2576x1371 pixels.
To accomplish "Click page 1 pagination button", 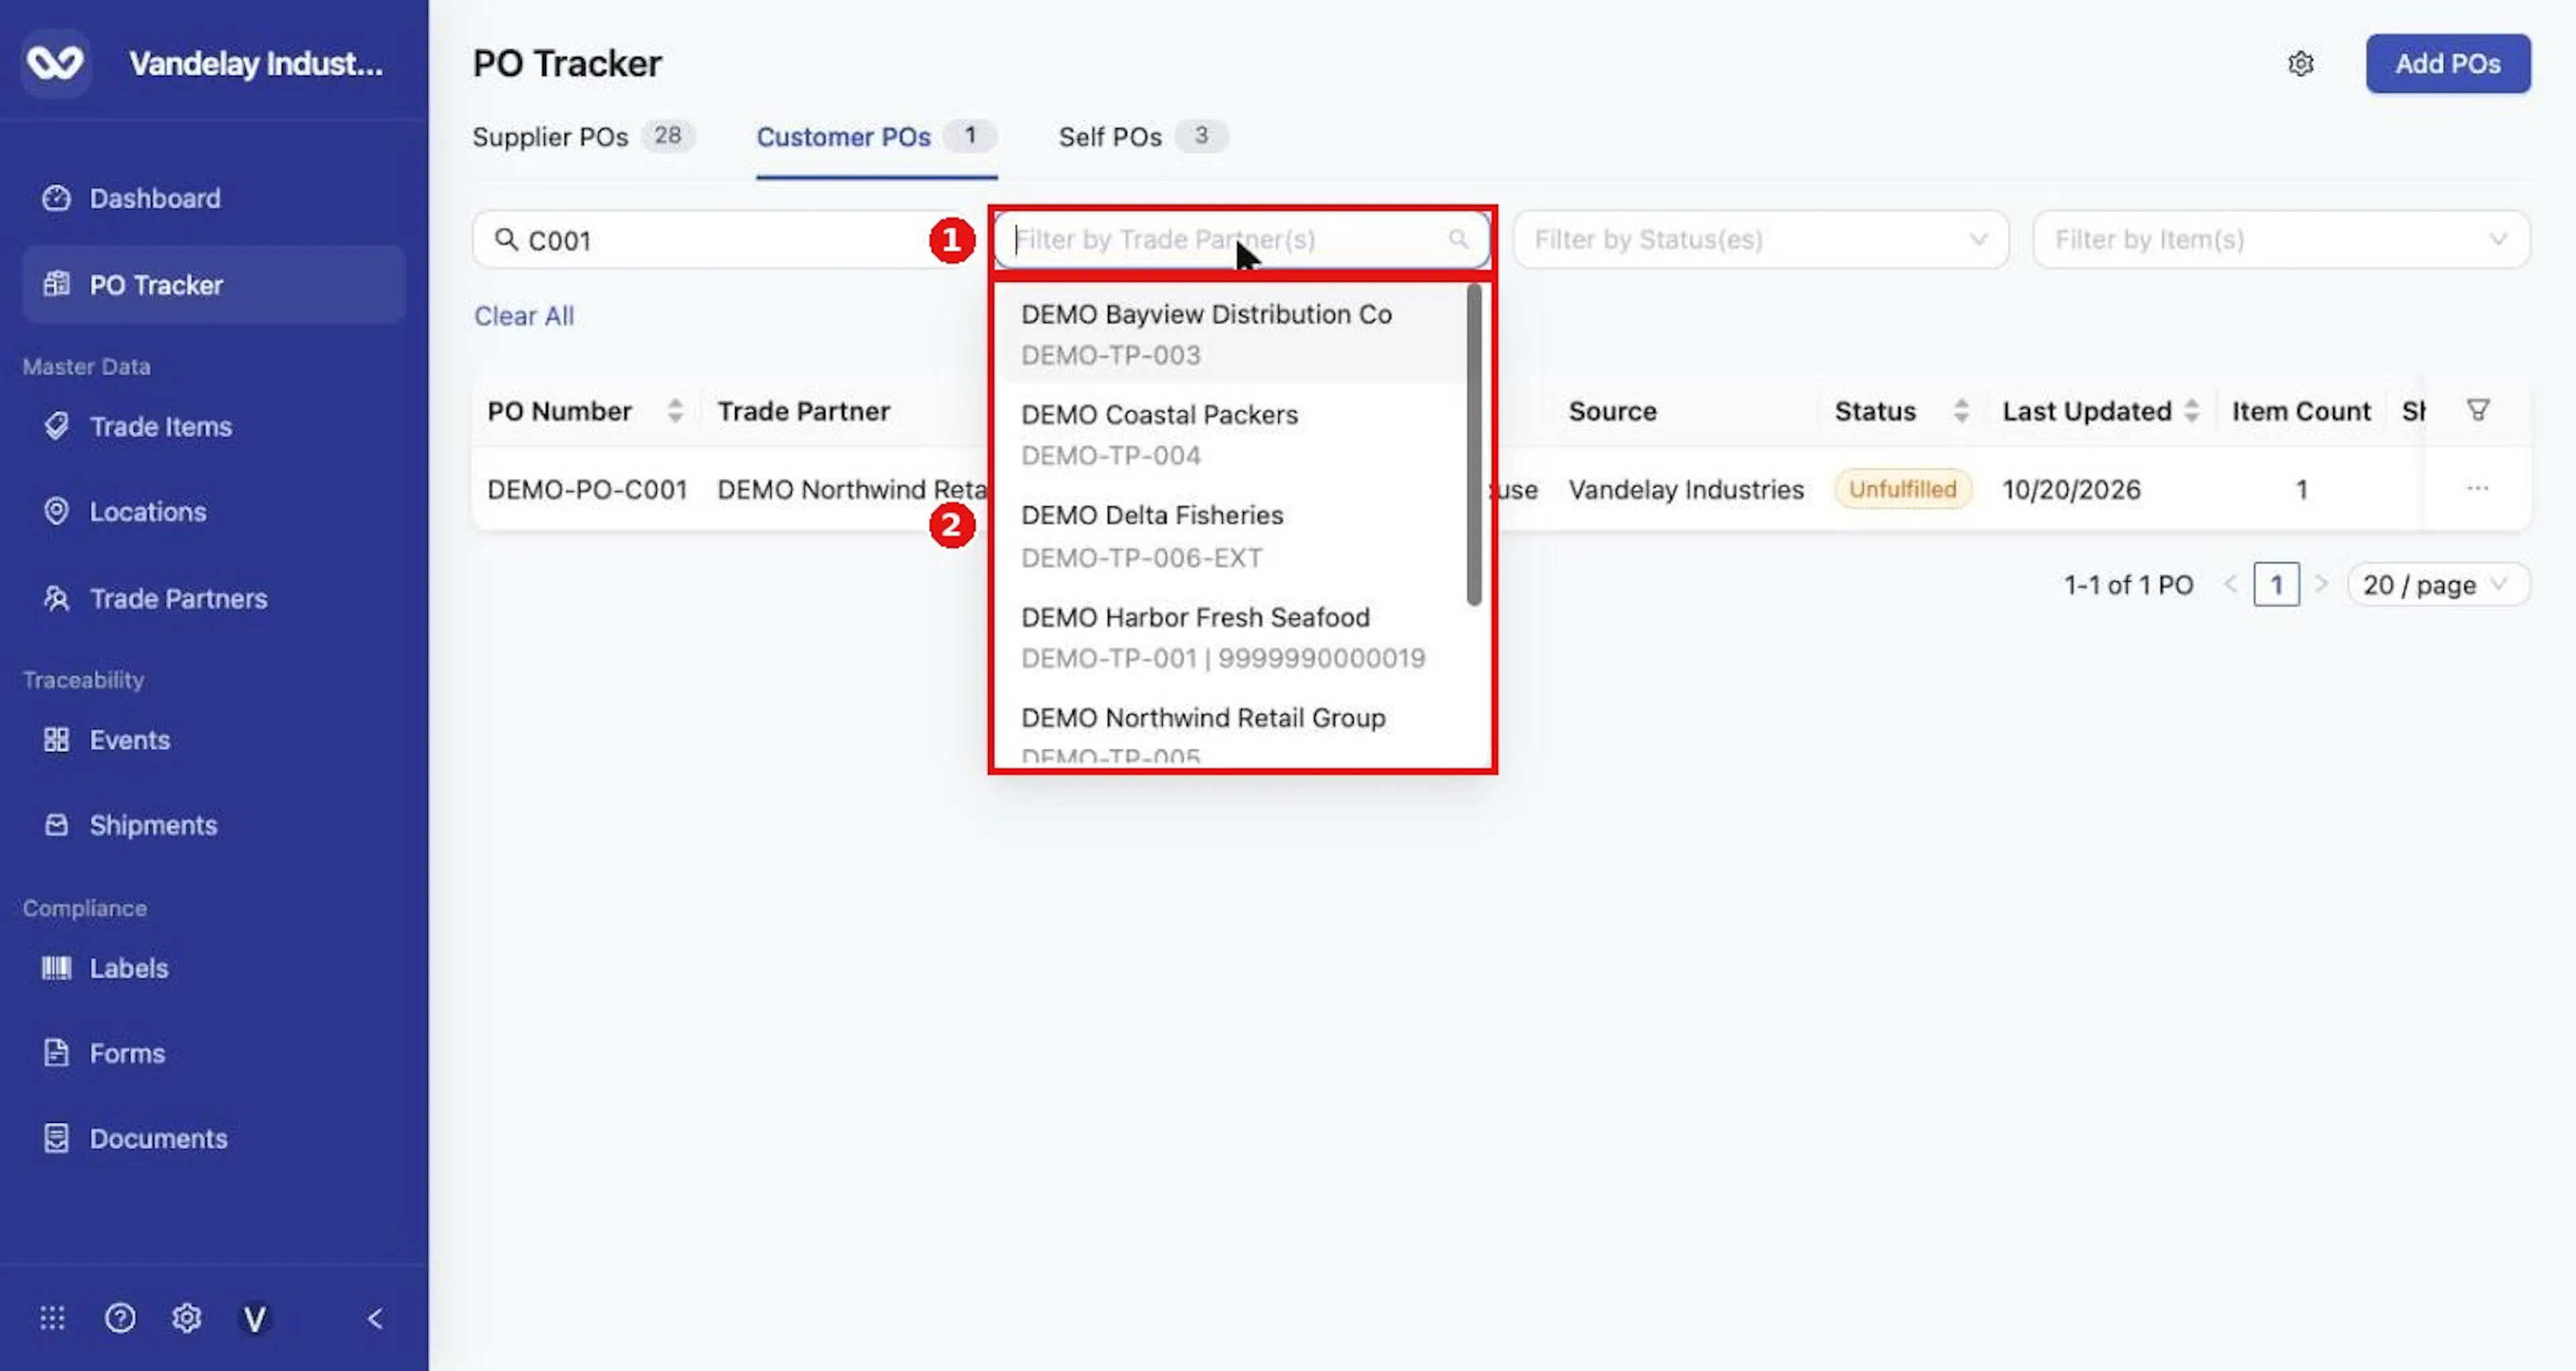I will 2276,584.
